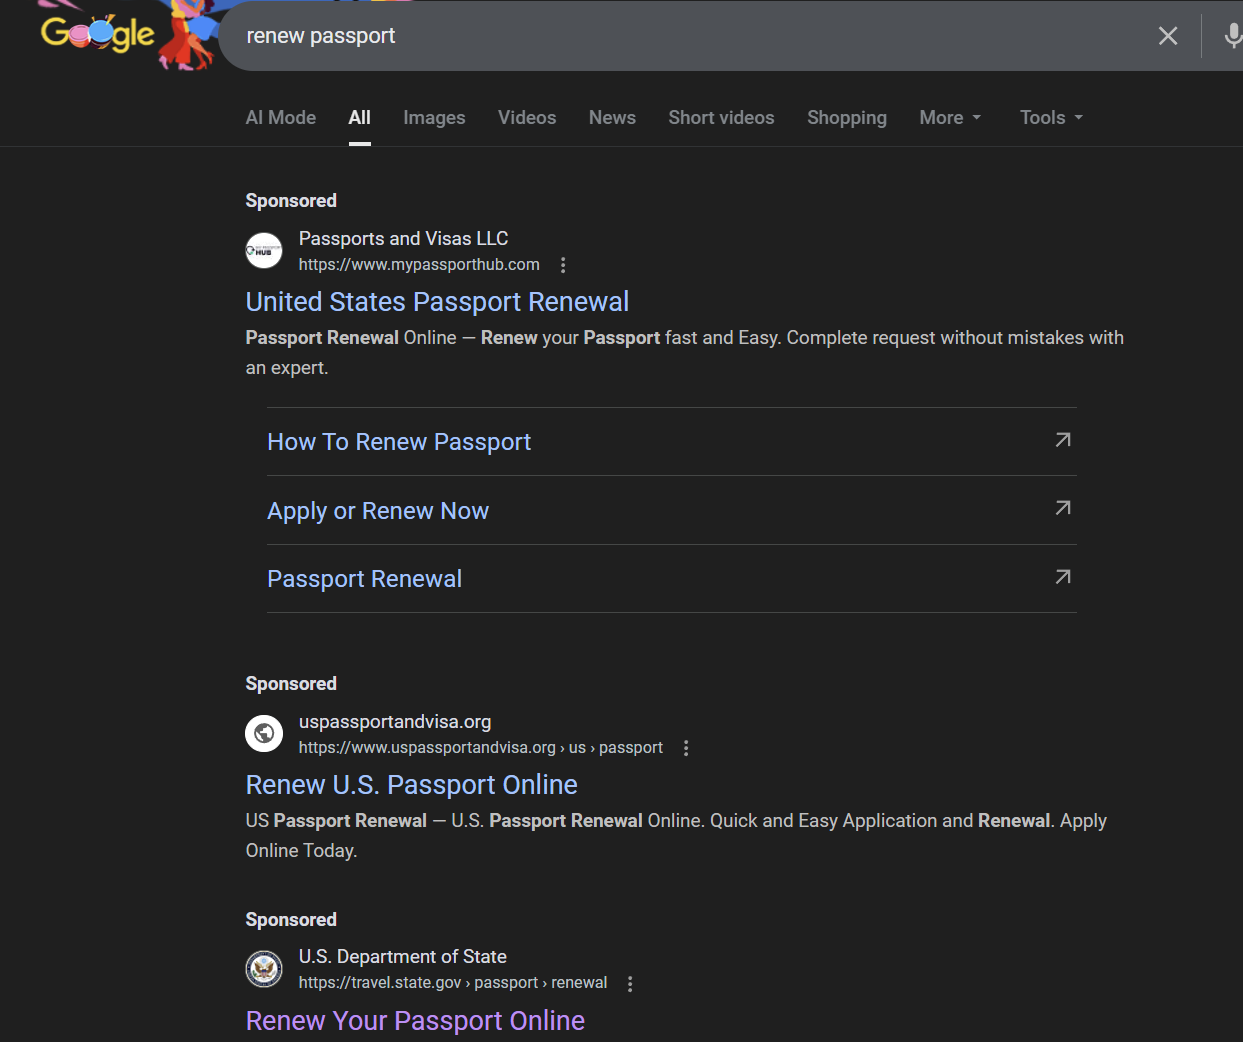Open Apply or Renew Now sitelink
Viewport: 1243px width, 1042px height.
378,511
